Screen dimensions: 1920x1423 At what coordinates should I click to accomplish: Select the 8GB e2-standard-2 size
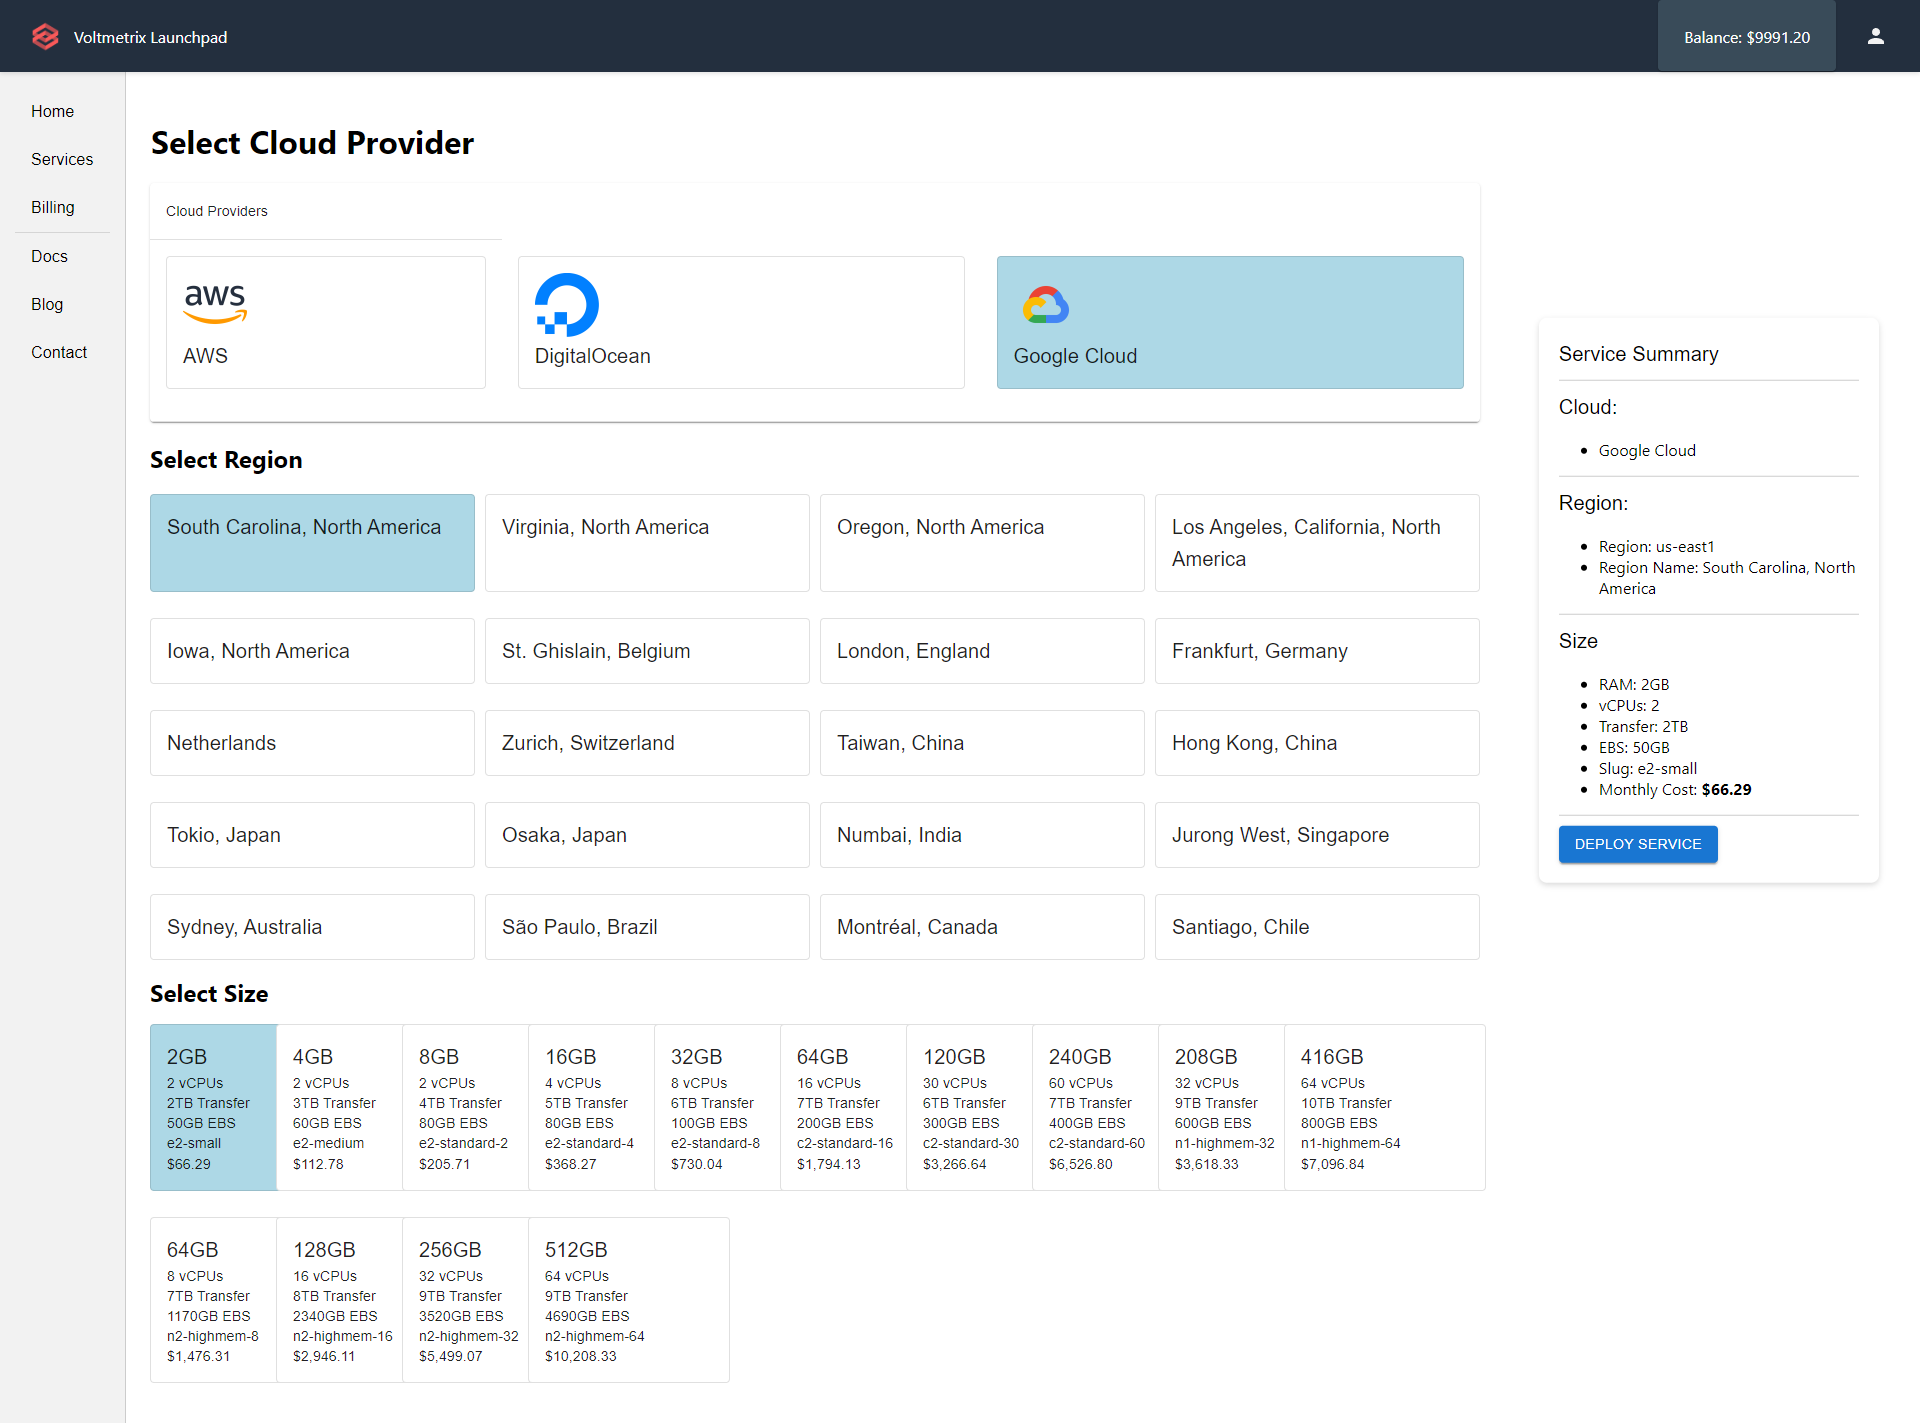(x=465, y=1107)
